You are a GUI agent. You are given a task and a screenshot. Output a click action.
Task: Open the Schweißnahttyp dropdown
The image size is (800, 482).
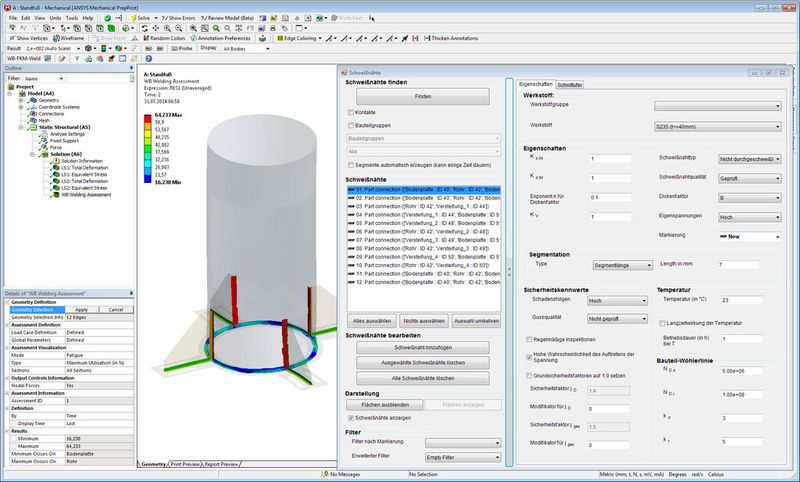749,159
